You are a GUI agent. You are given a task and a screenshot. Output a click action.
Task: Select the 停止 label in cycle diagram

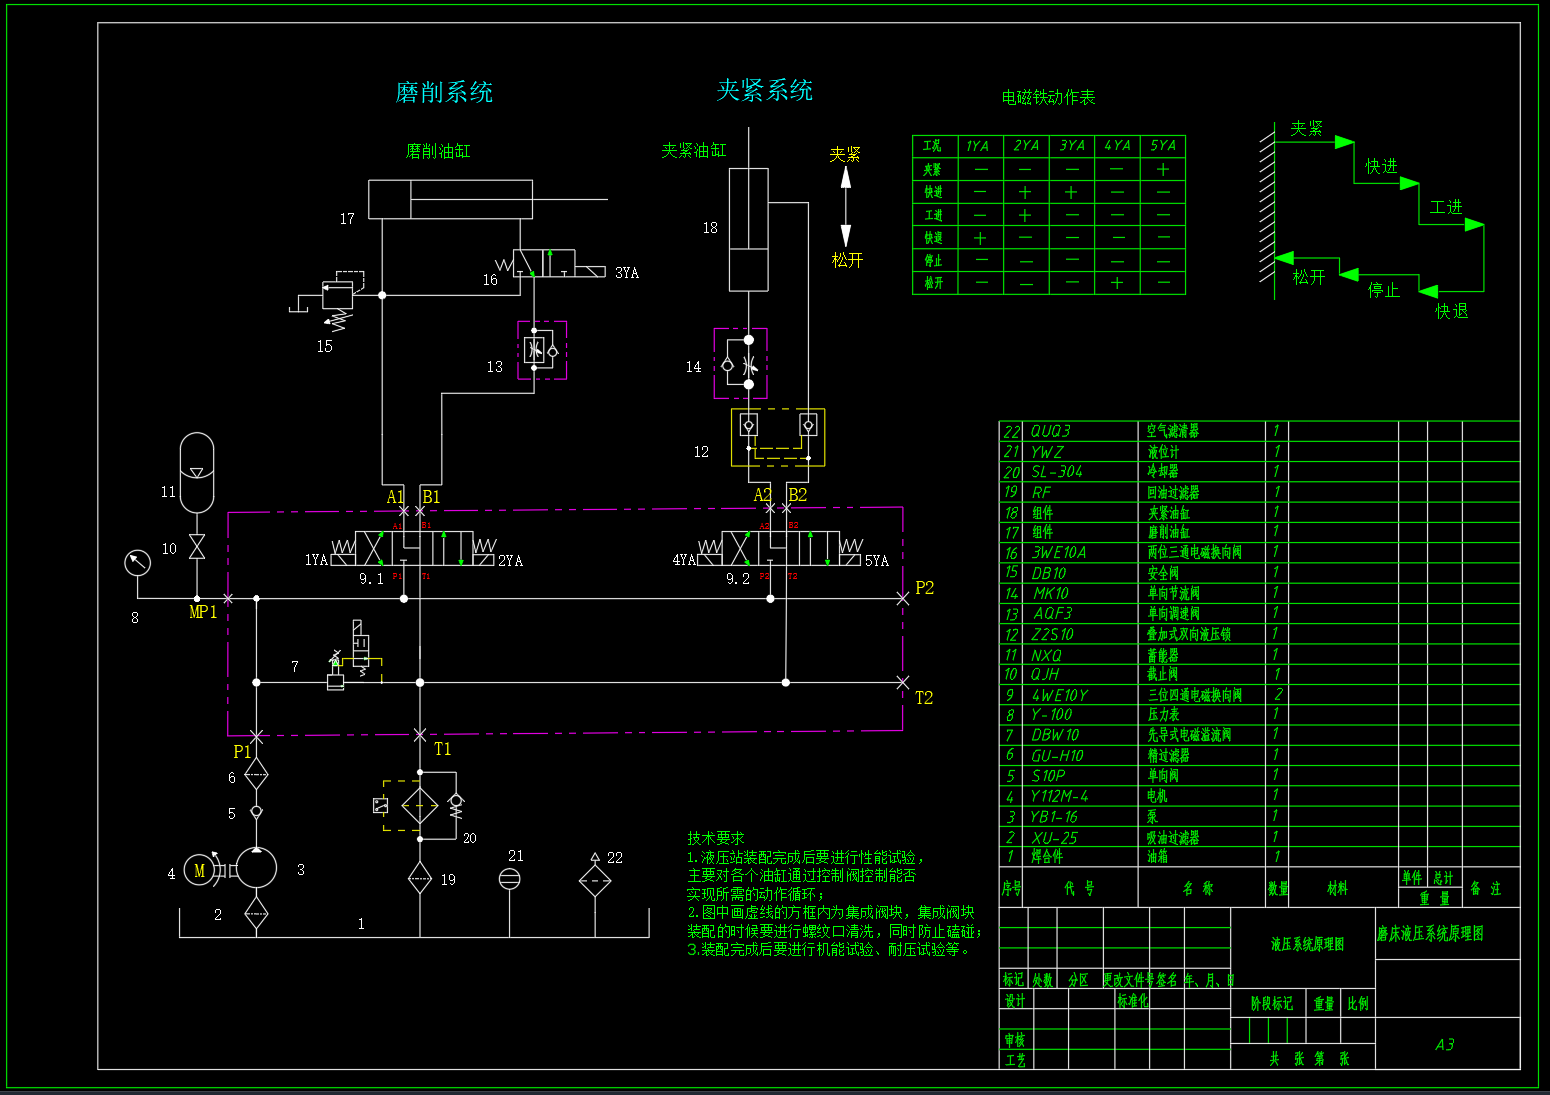(x=1384, y=290)
